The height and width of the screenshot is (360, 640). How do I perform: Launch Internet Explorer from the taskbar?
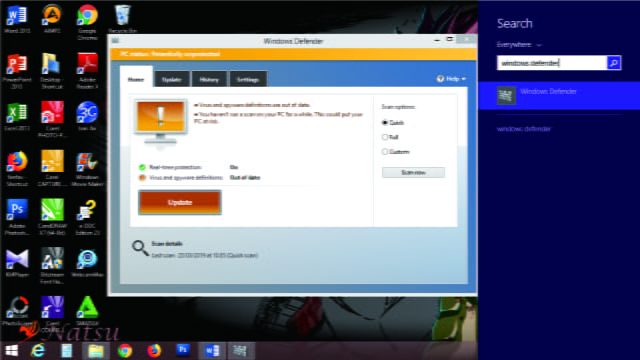38,351
